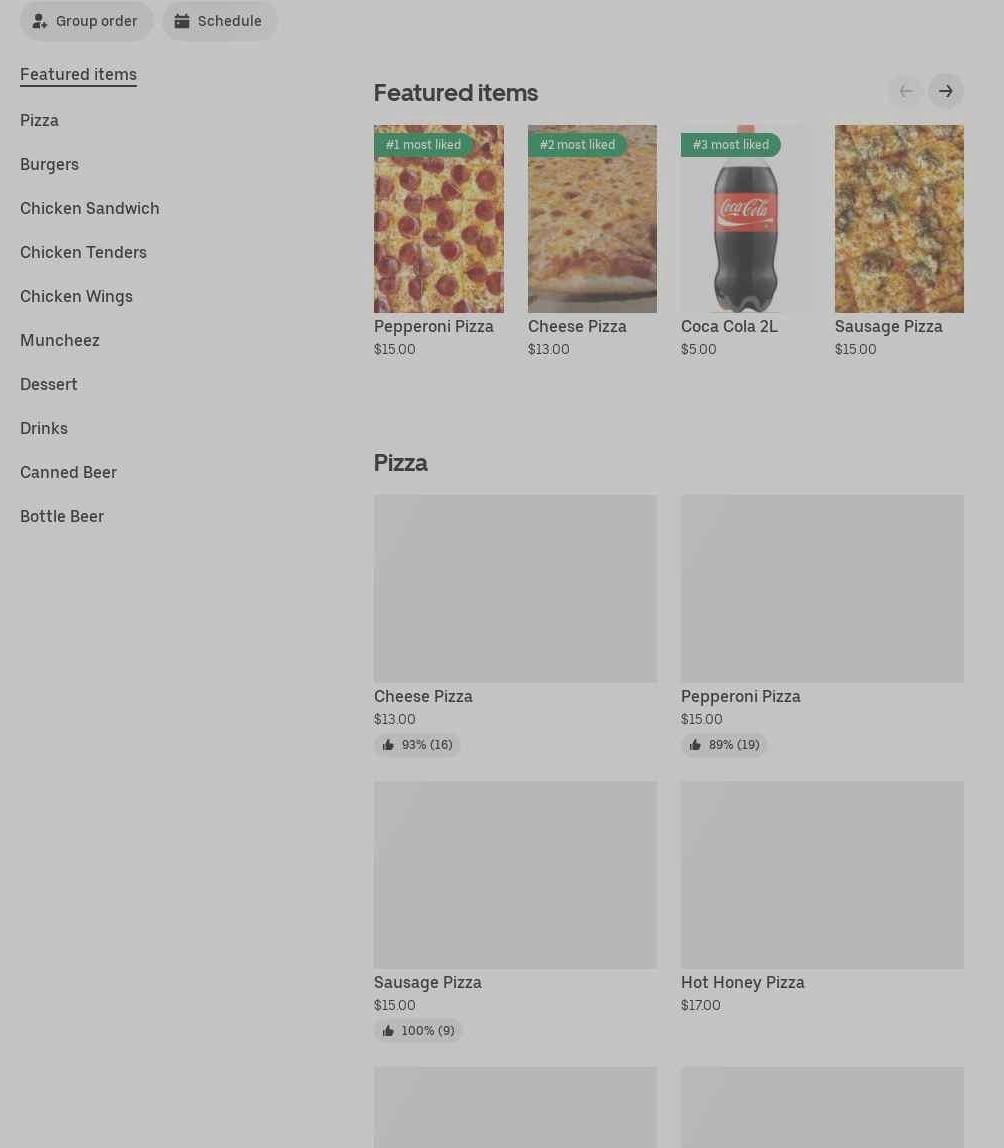The image size is (1004, 1148).
Task: Click the next arrow in Featured items carousel
Action: (945, 92)
